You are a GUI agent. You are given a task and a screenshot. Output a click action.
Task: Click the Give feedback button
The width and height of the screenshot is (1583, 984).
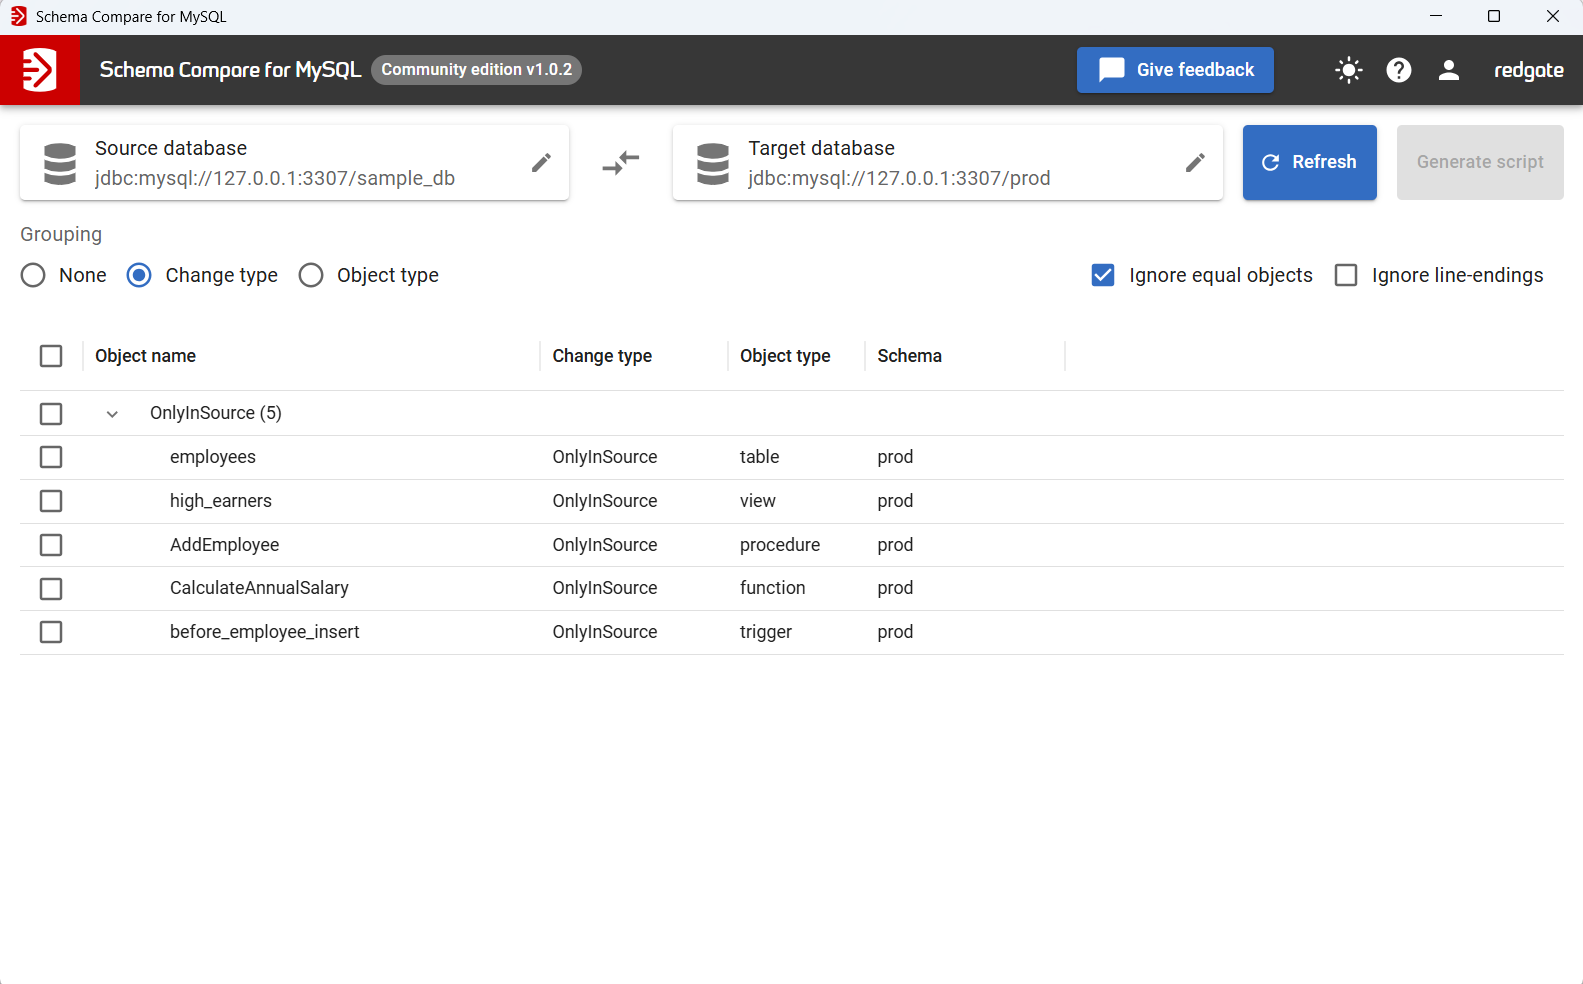pyautogui.click(x=1175, y=70)
